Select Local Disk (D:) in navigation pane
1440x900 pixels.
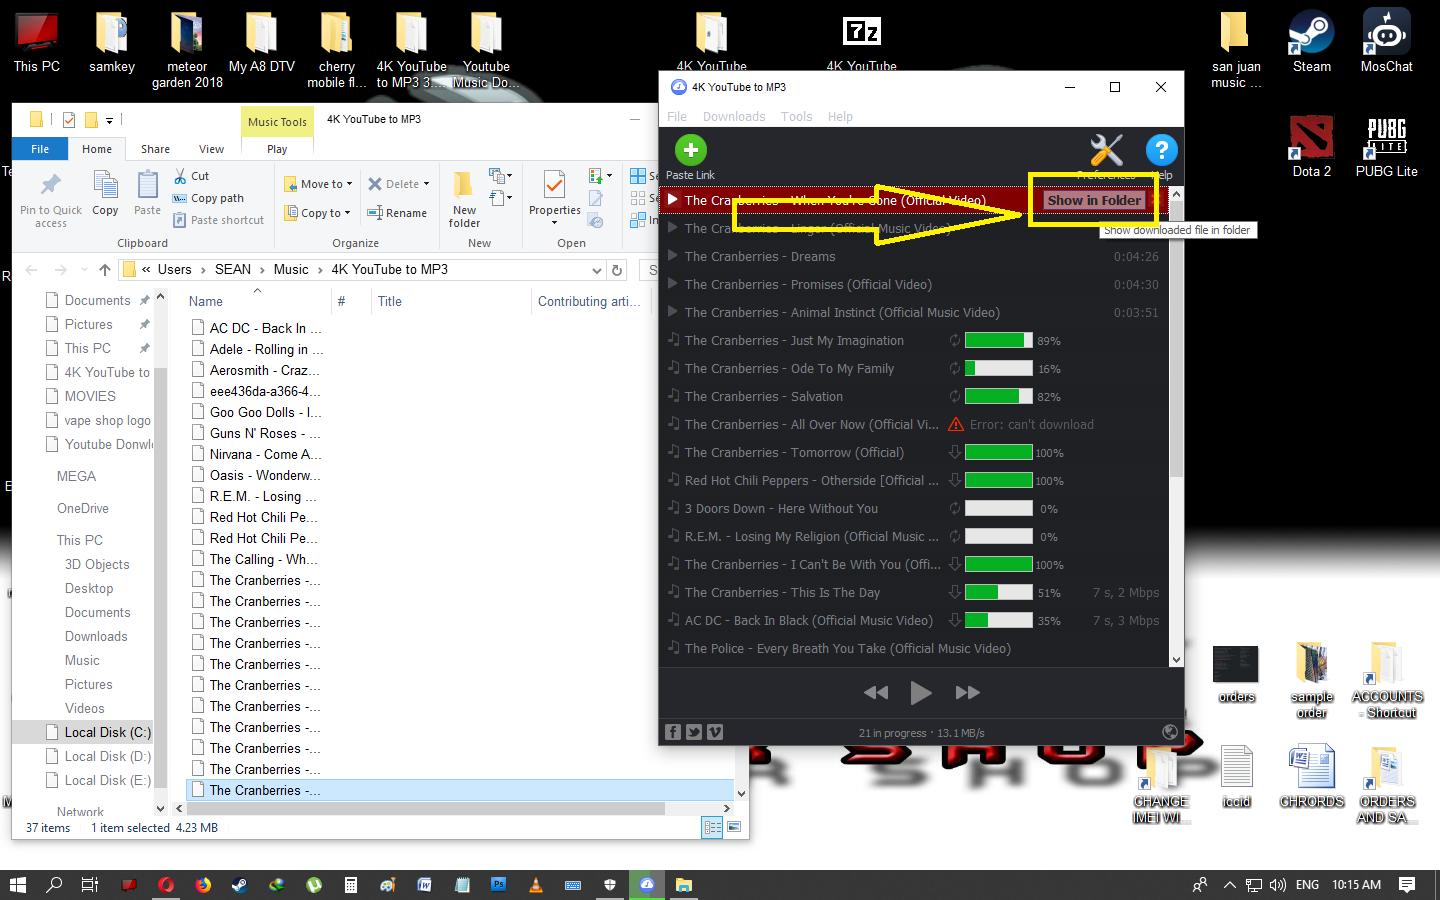point(107,756)
